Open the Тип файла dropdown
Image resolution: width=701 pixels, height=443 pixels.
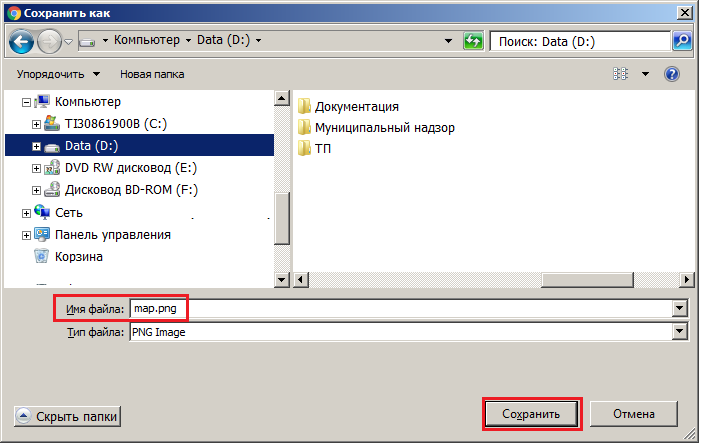coord(681,331)
